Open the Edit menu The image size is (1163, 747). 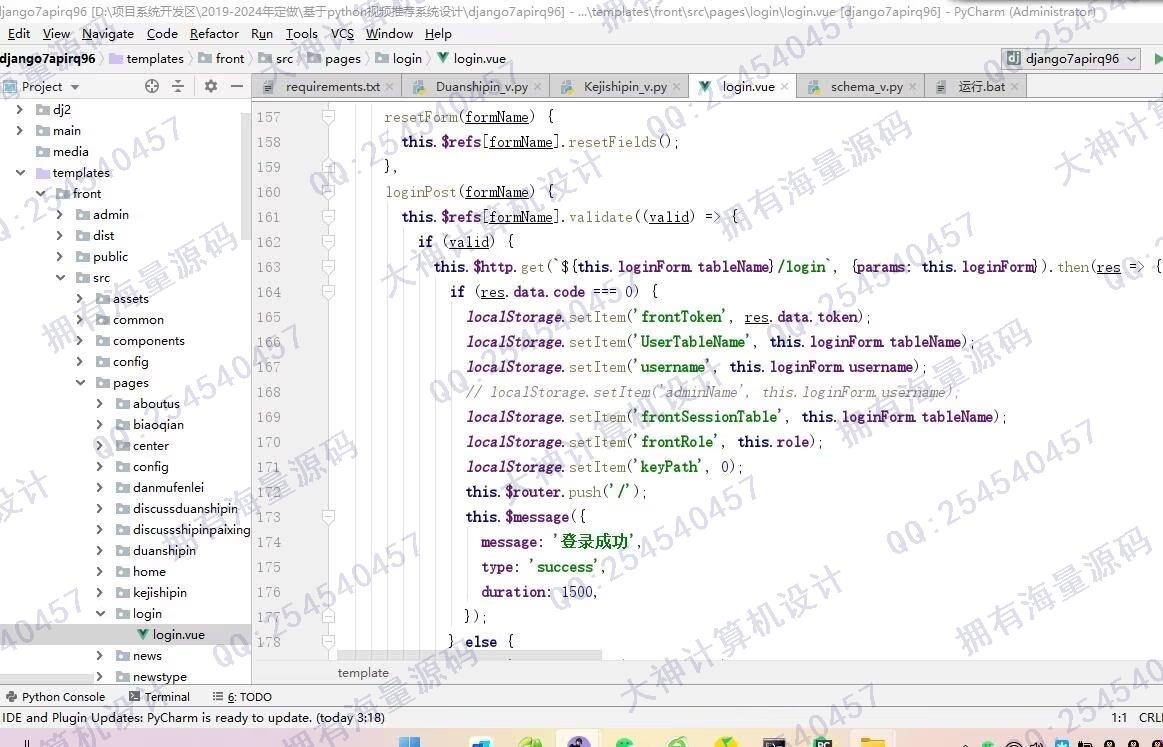pyautogui.click(x=19, y=33)
